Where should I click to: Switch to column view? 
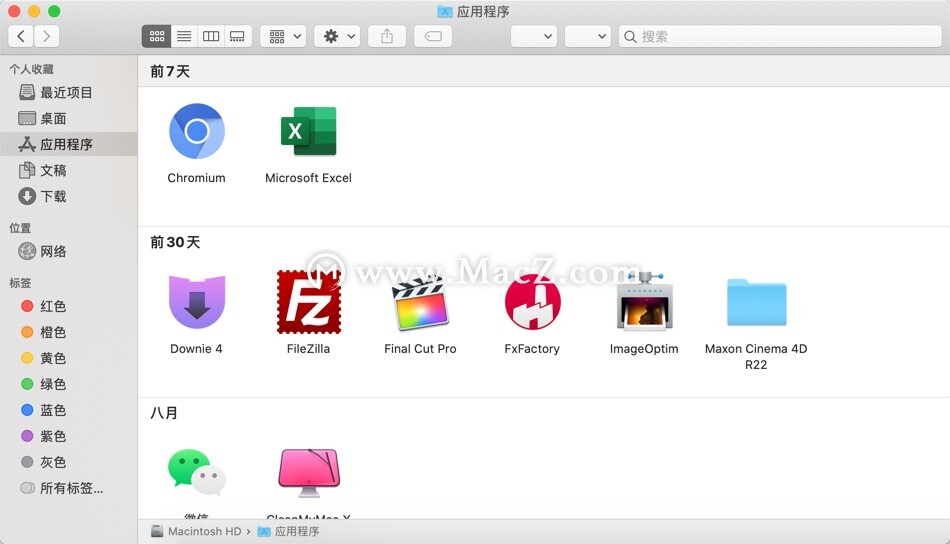pos(211,36)
